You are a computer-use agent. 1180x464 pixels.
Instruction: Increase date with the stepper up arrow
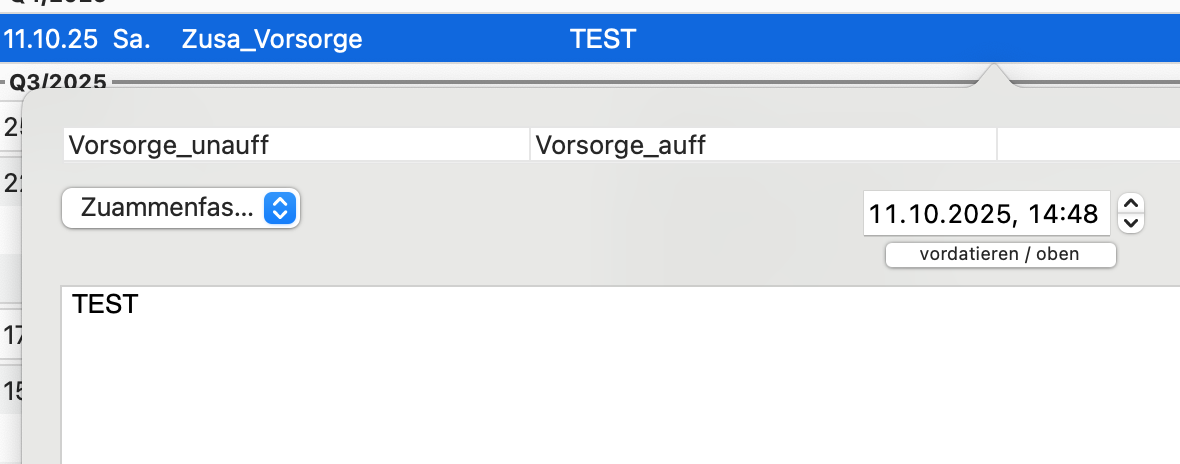(1131, 204)
